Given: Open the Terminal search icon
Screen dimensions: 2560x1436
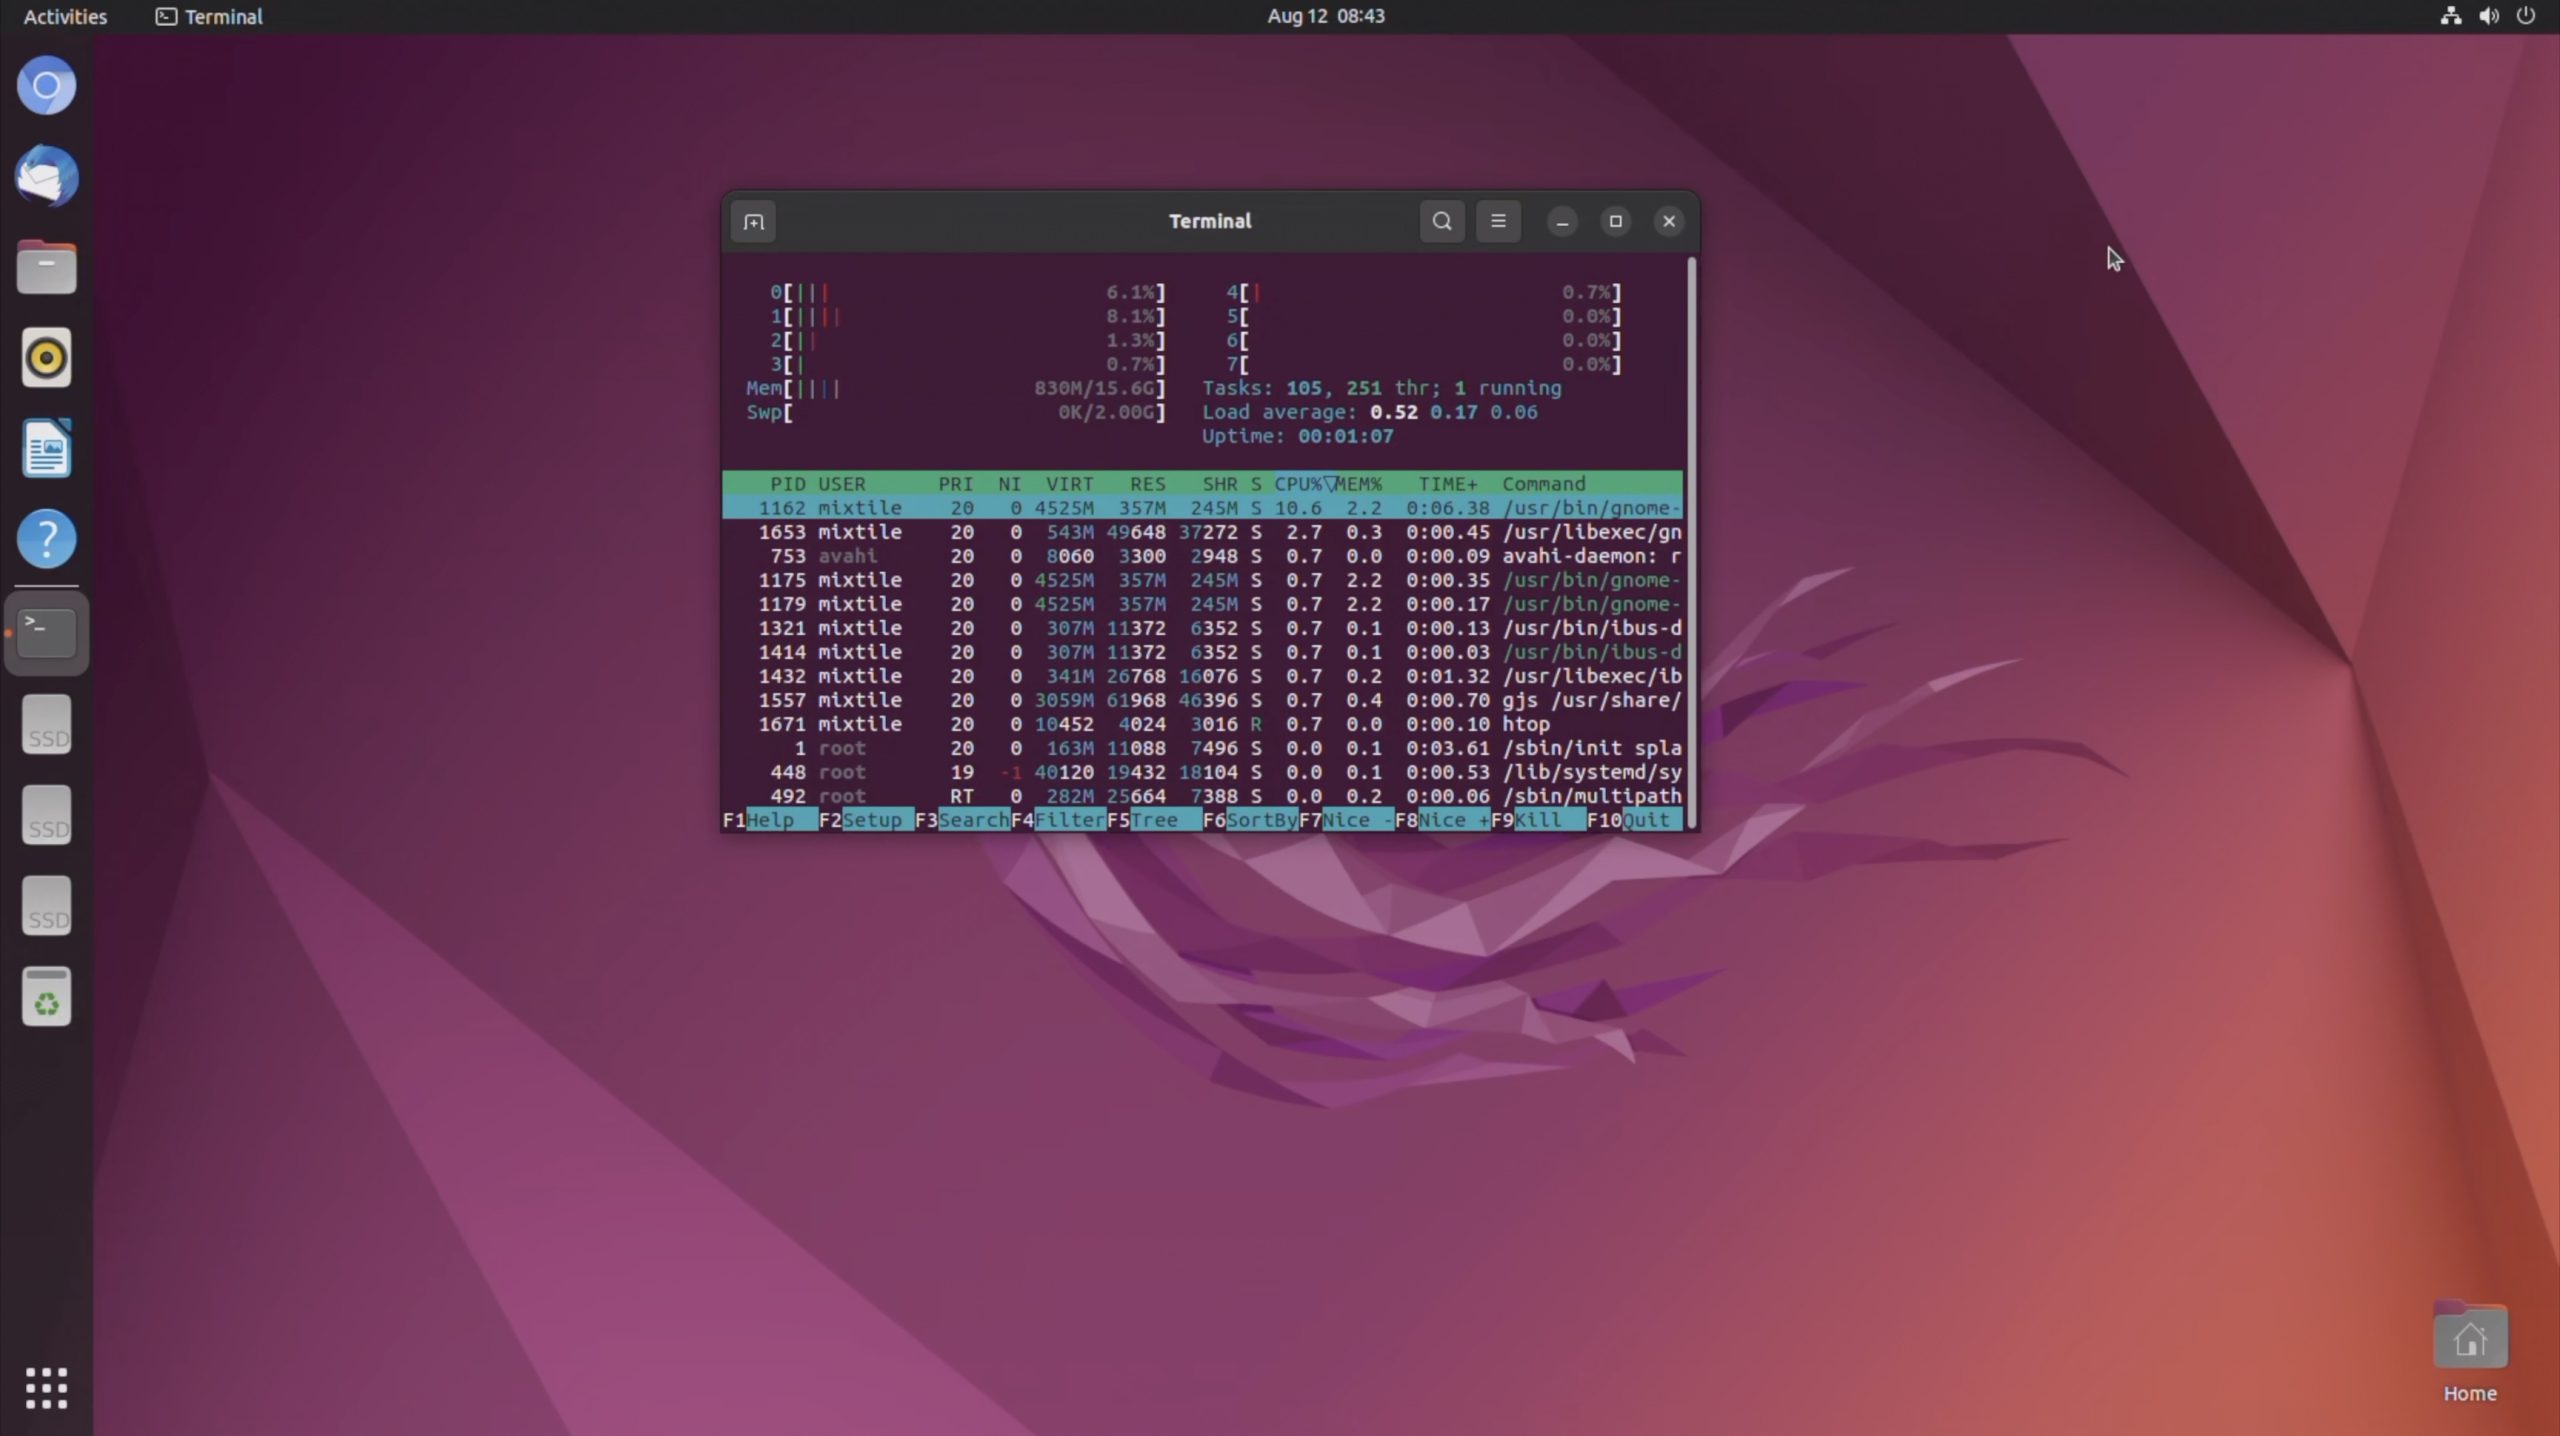Looking at the screenshot, I should coord(1441,221).
